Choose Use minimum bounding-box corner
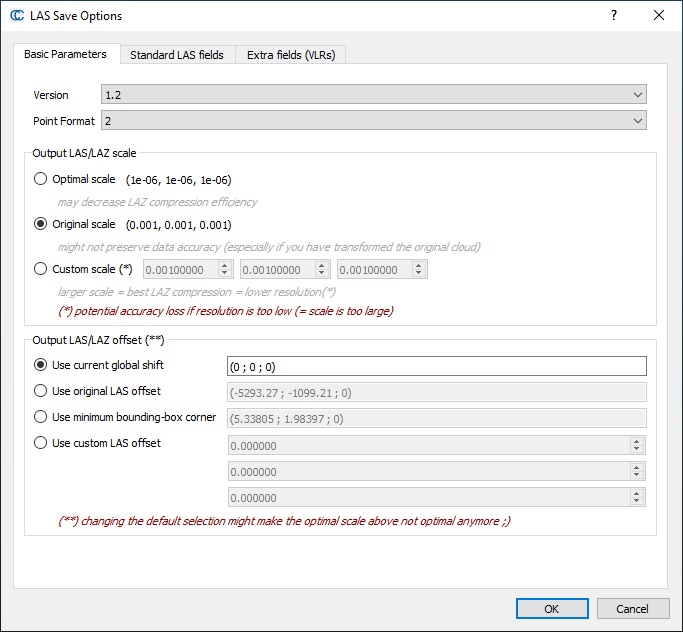The width and height of the screenshot is (683, 632). pos(41,417)
